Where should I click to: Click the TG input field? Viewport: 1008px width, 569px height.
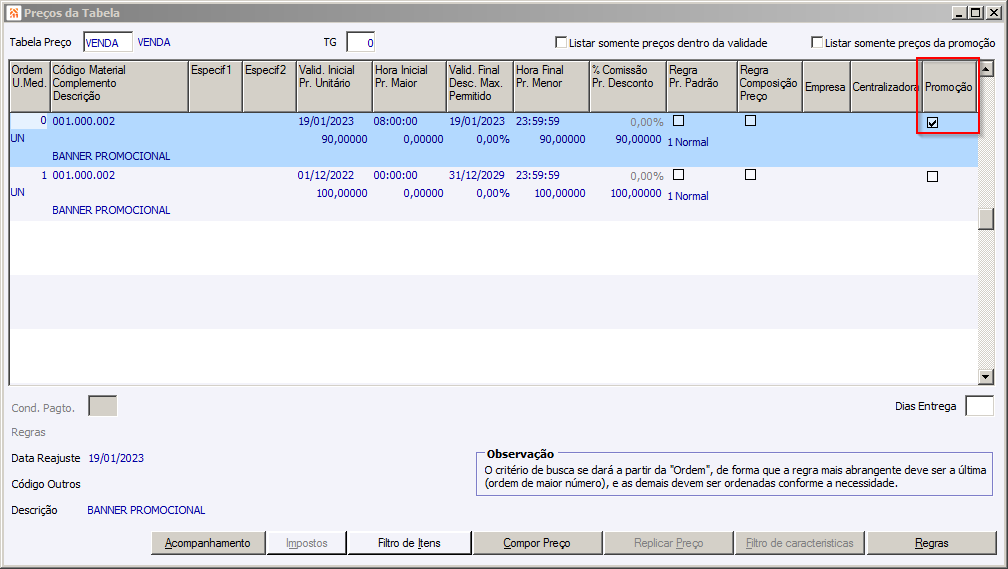[360, 42]
